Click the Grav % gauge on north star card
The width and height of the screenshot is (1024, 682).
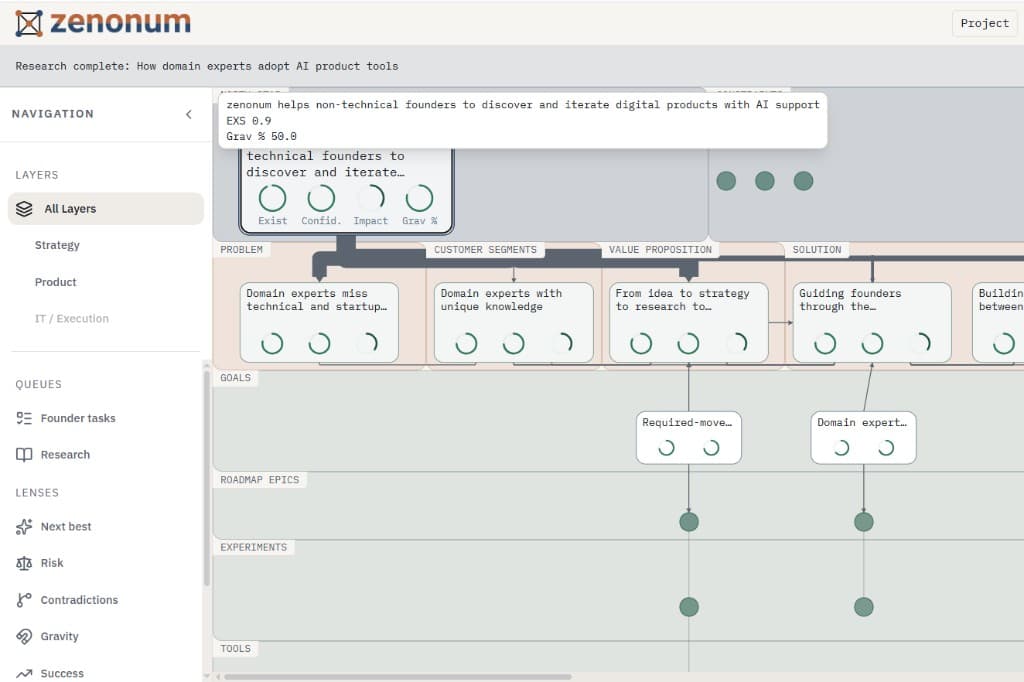419,199
